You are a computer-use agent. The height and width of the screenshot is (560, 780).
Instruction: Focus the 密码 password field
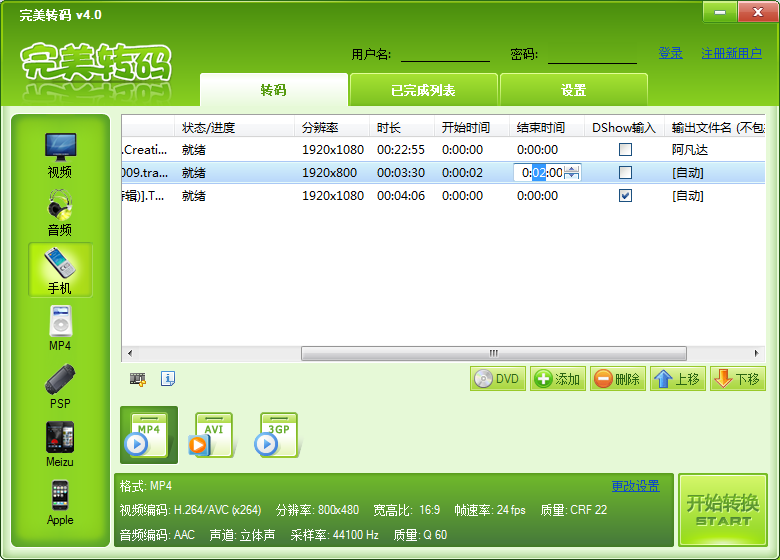[x=592, y=54]
